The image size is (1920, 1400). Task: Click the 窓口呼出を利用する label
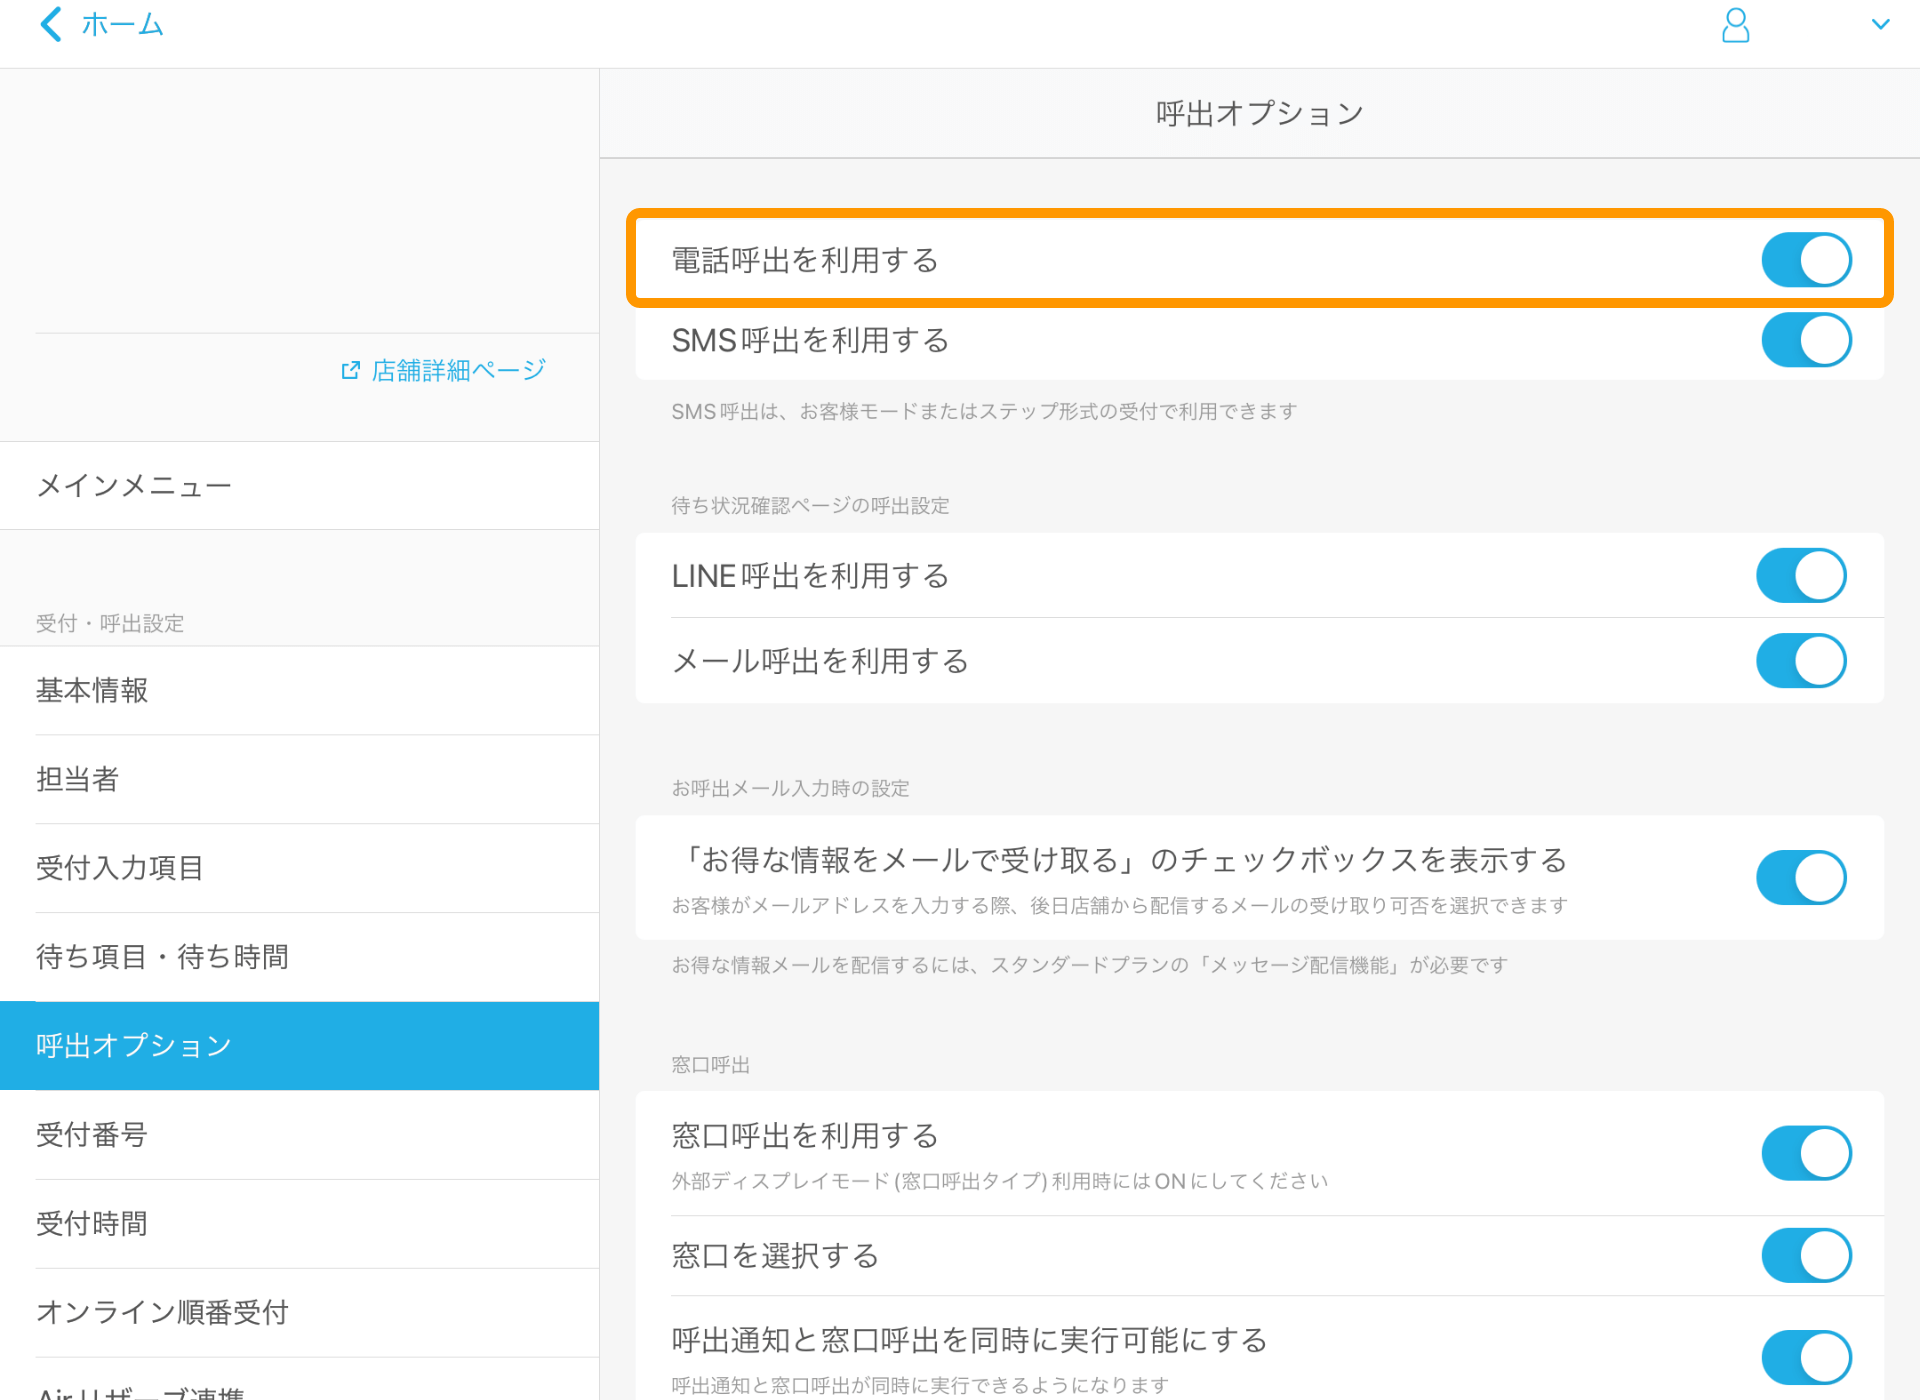[x=805, y=1136]
